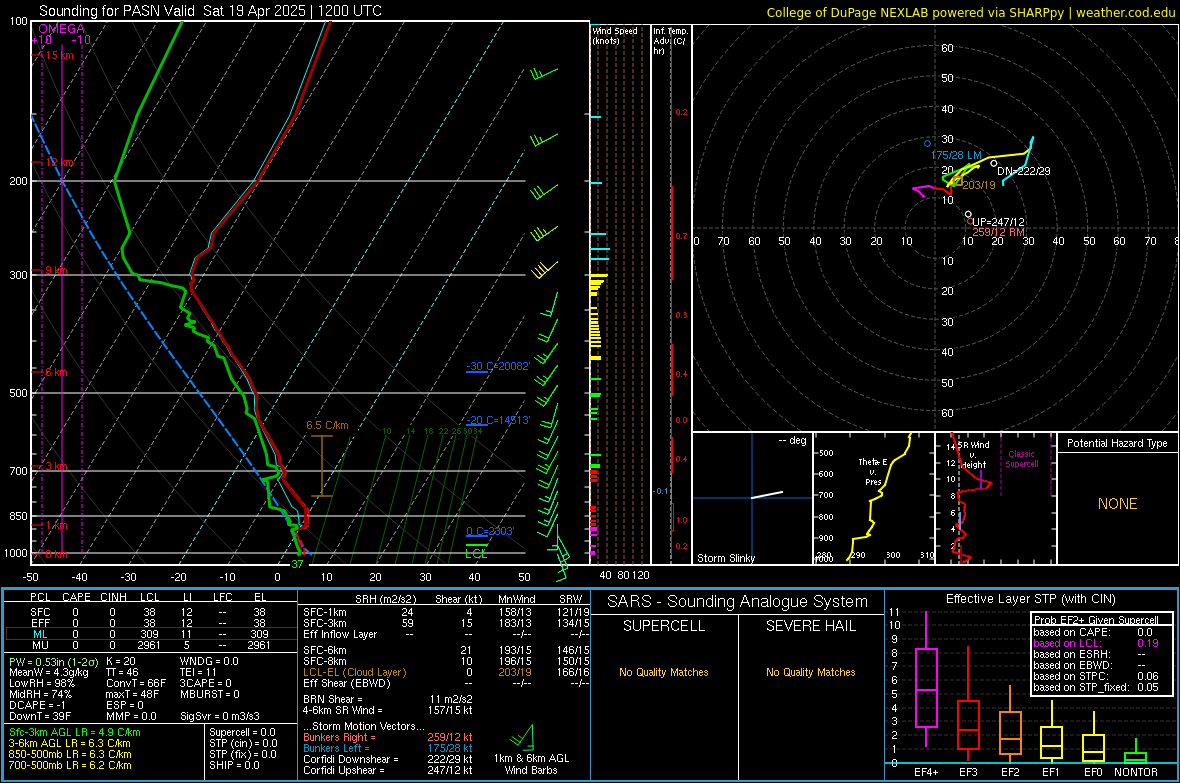Click the SFC-1km SRH row

[x=446, y=612]
